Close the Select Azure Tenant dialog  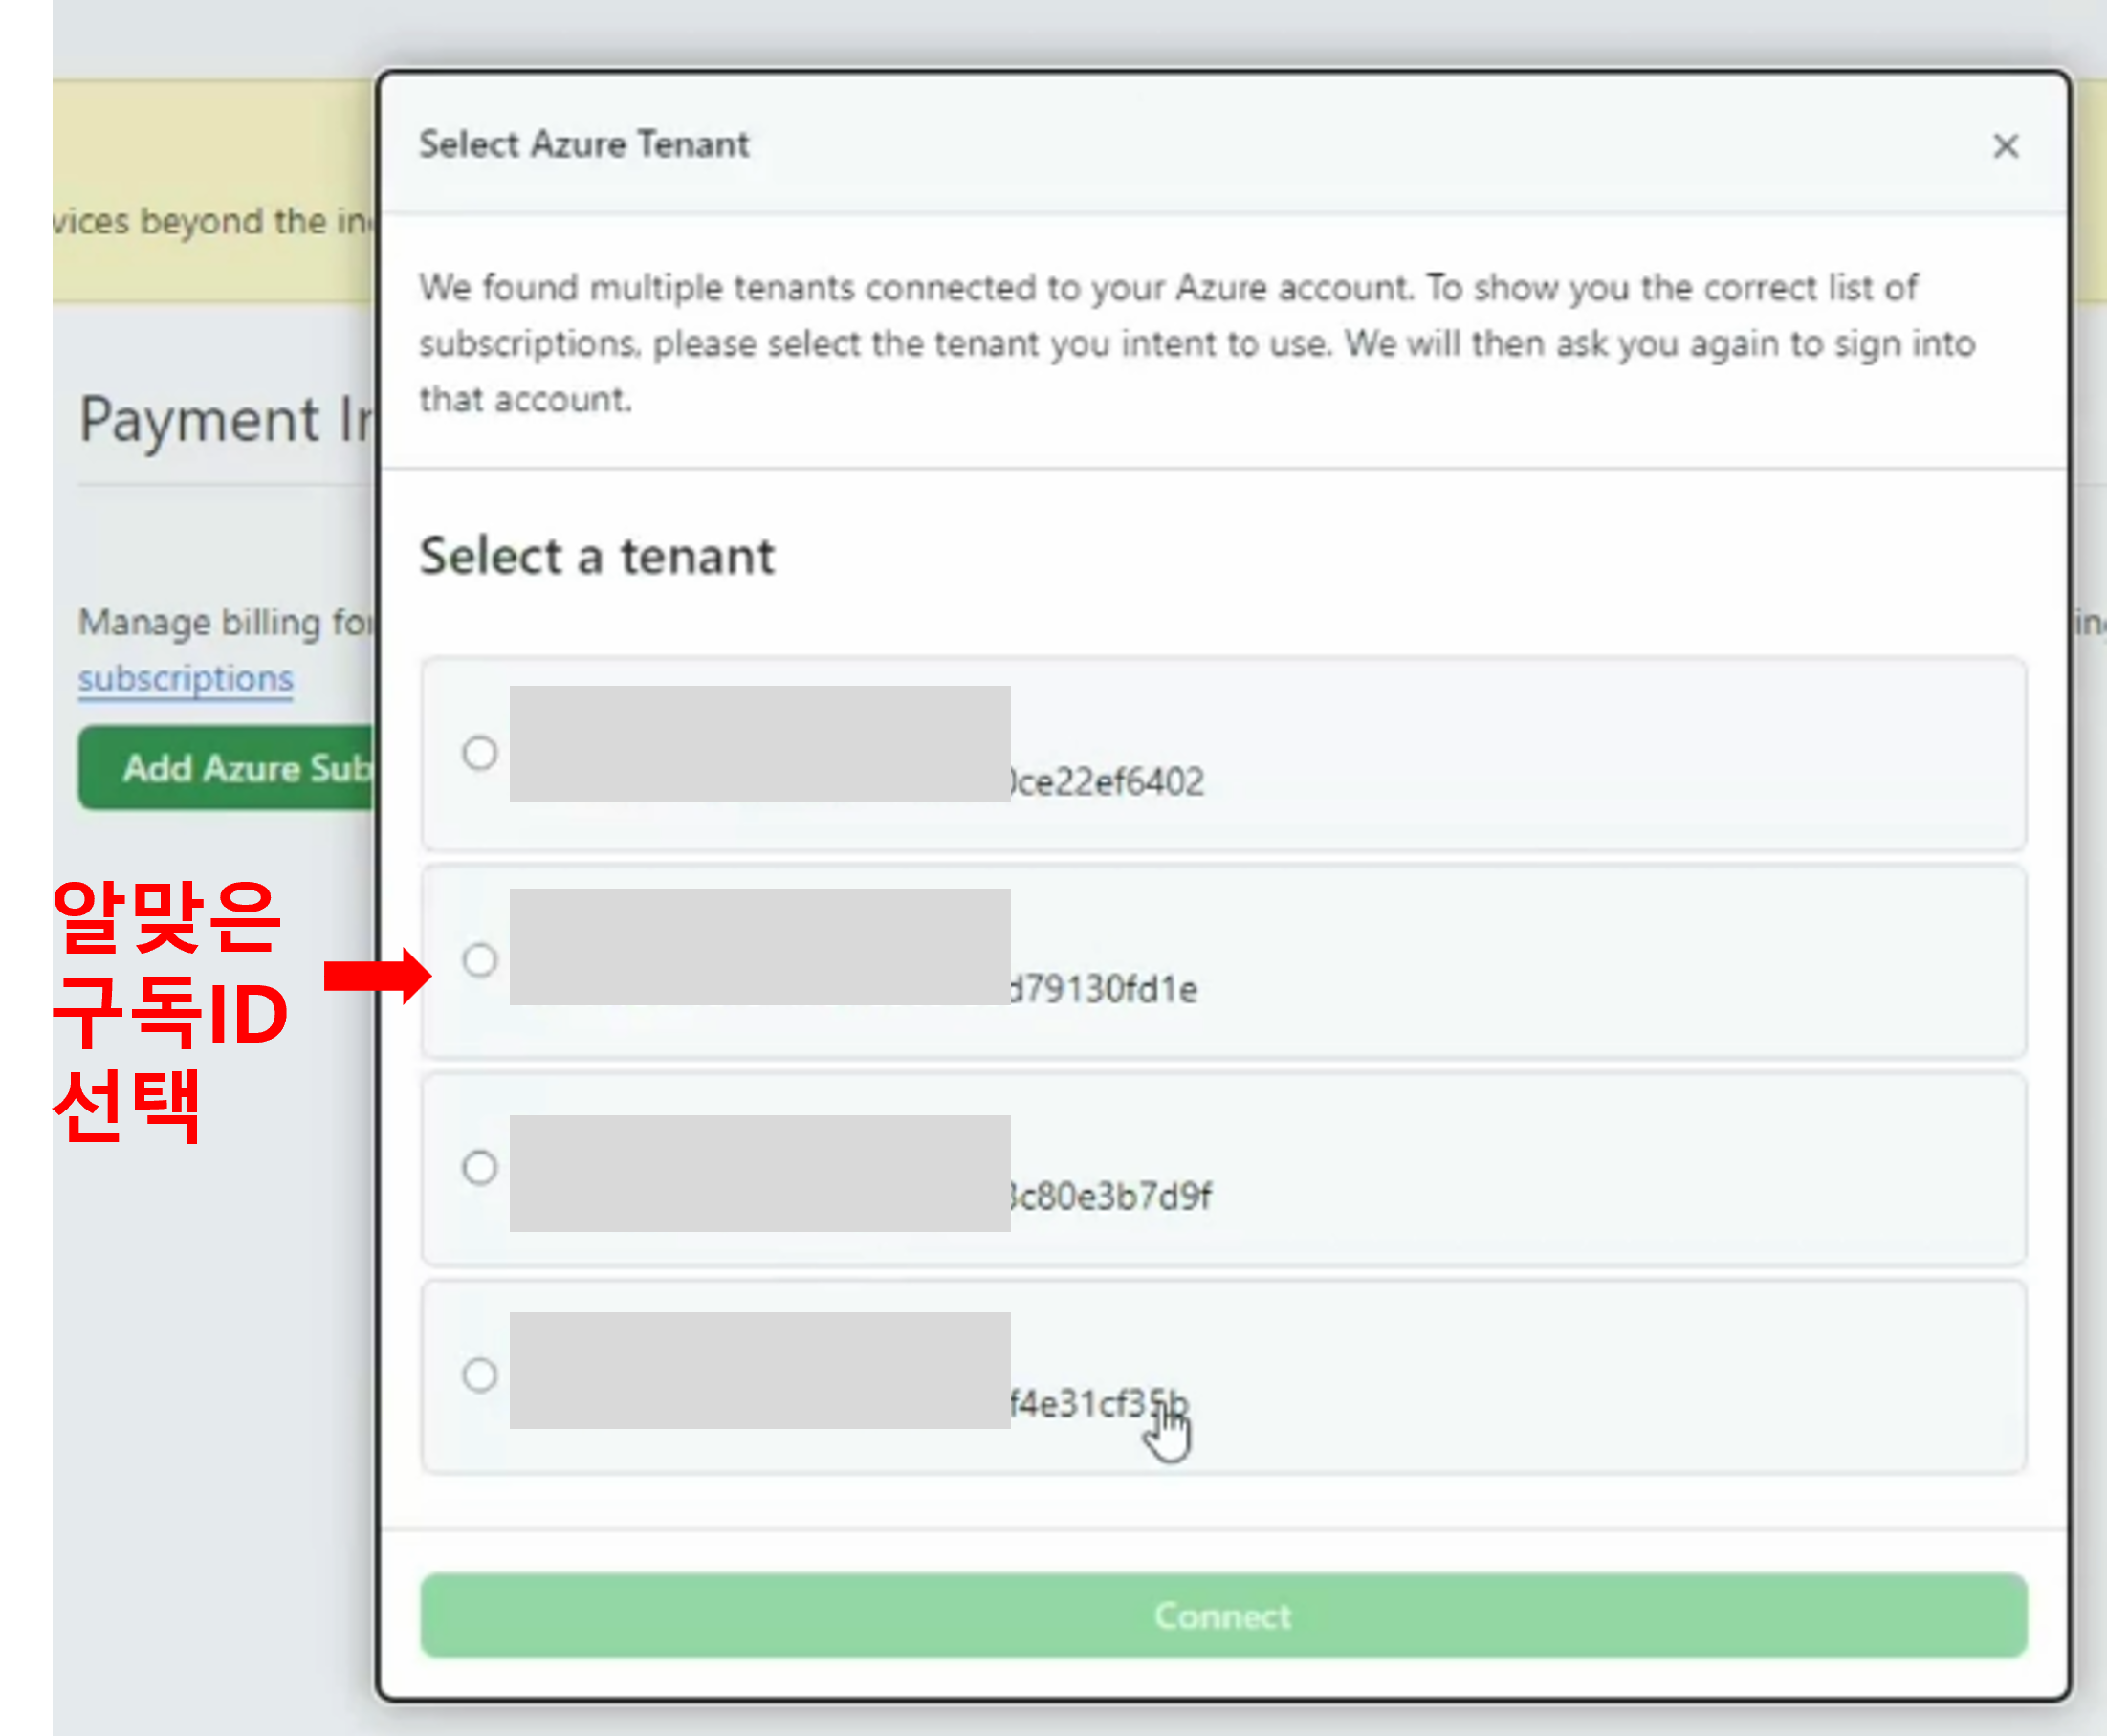coord(2005,146)
